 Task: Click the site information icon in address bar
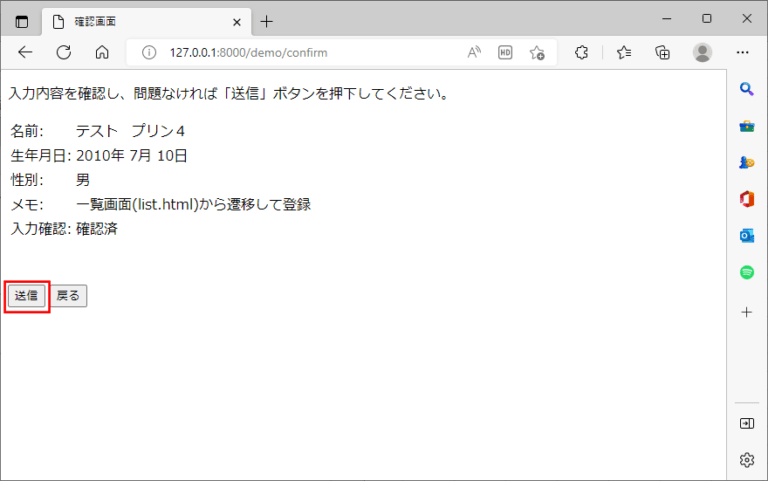150,52
